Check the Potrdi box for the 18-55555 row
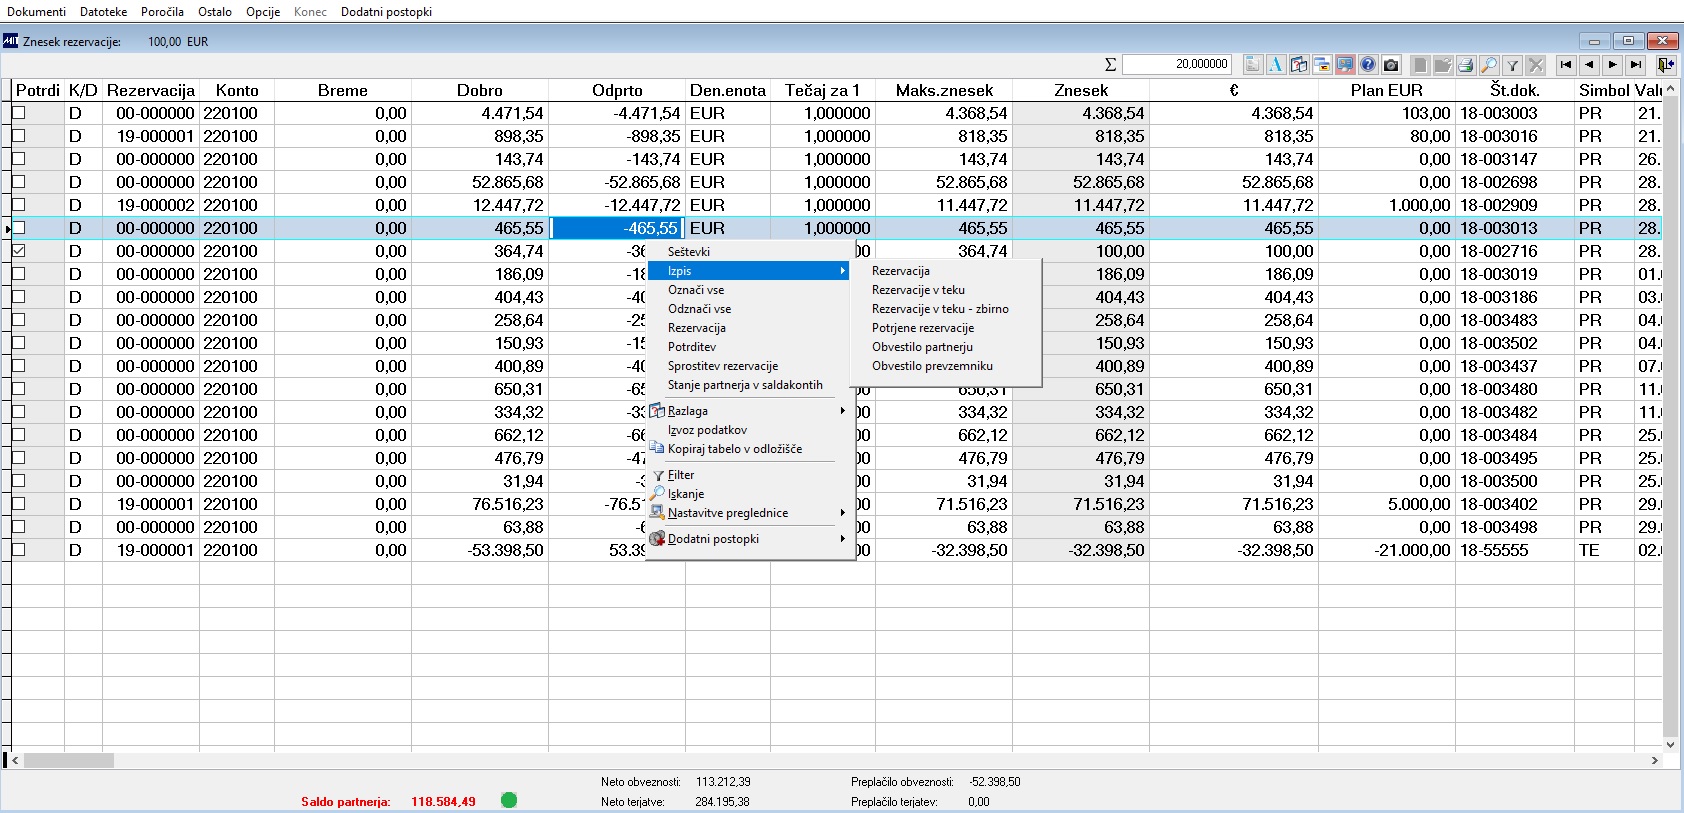The width and height of the screenshot is (1684, 813). [18, 550]
